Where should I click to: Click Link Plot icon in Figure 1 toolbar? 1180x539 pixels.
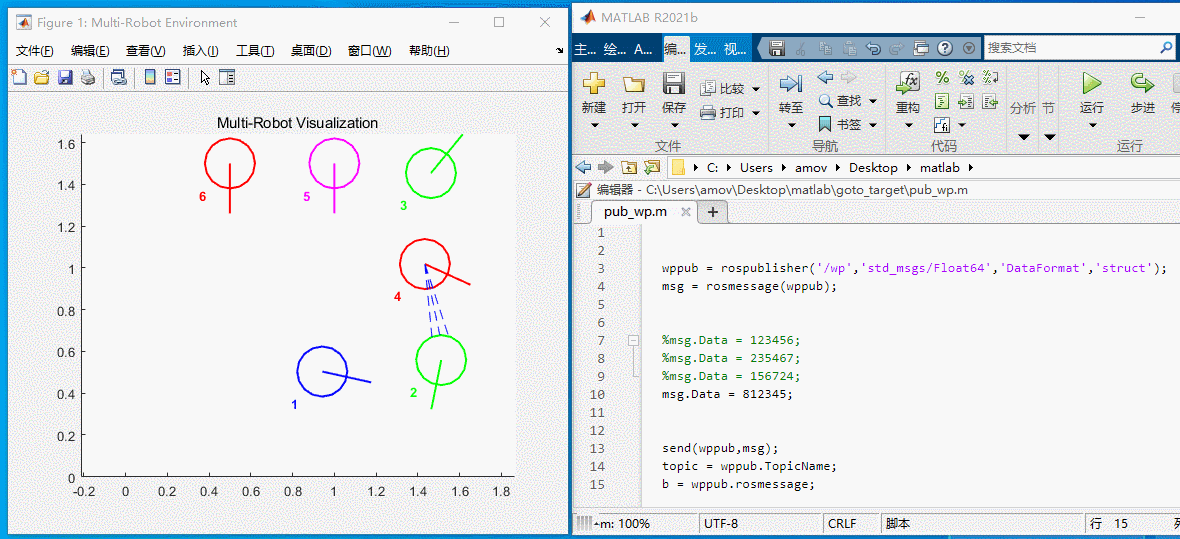click(x=118, y=77)
